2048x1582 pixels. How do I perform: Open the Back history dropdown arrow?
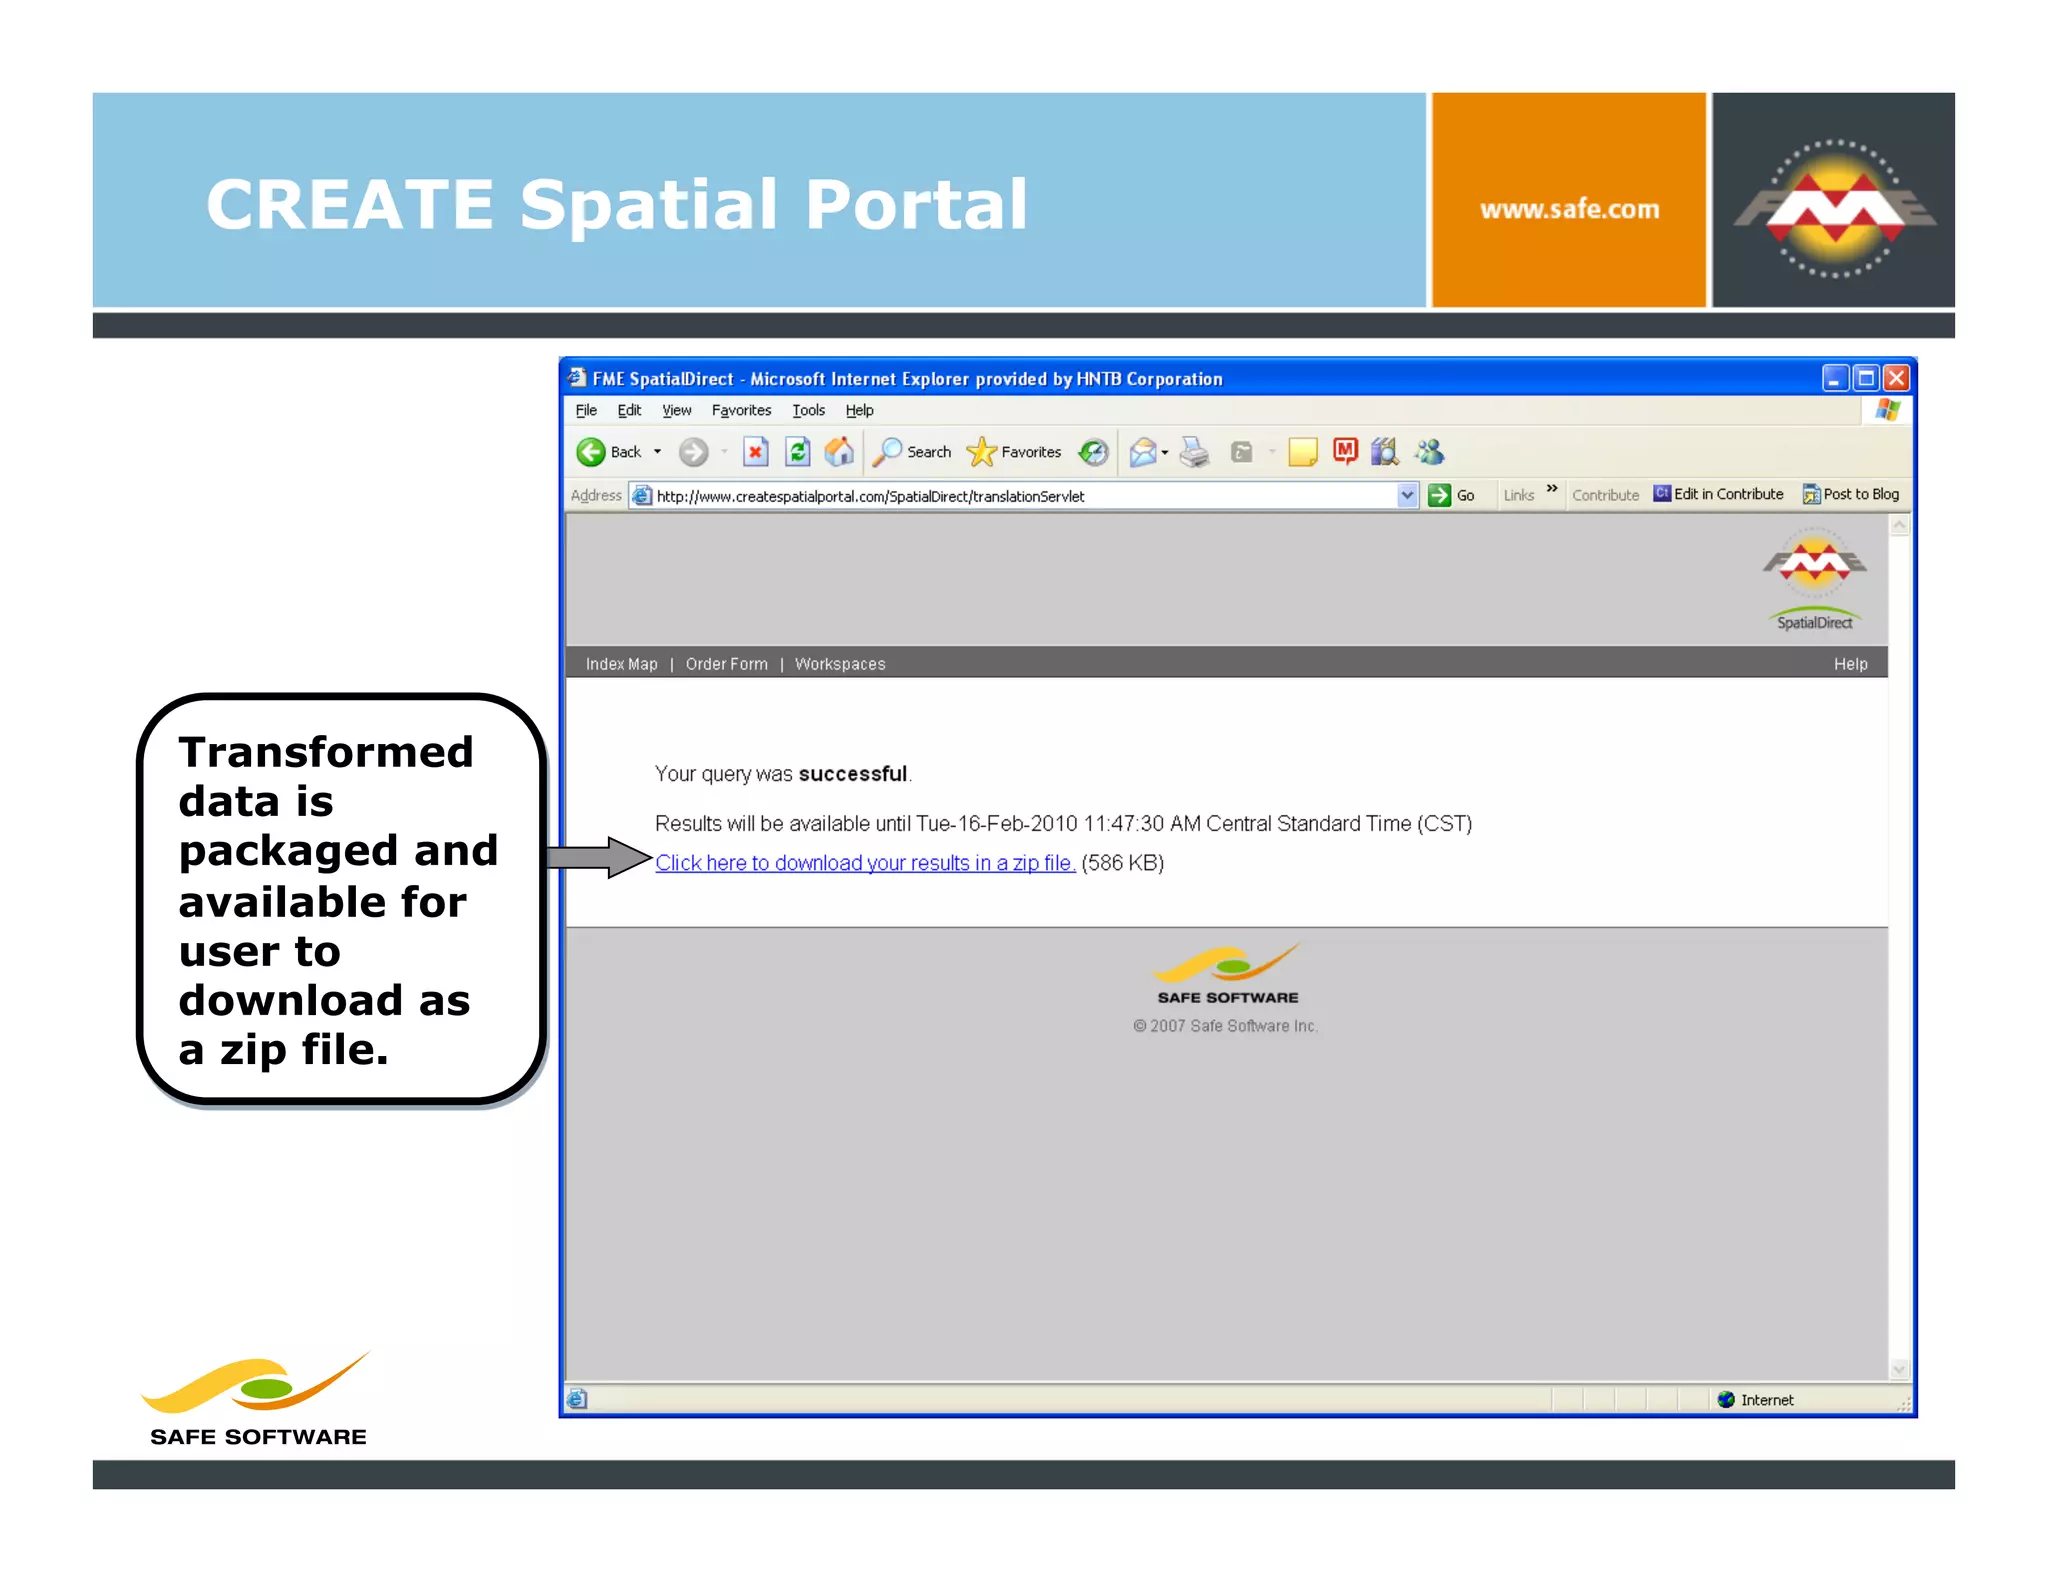(657, 452)
